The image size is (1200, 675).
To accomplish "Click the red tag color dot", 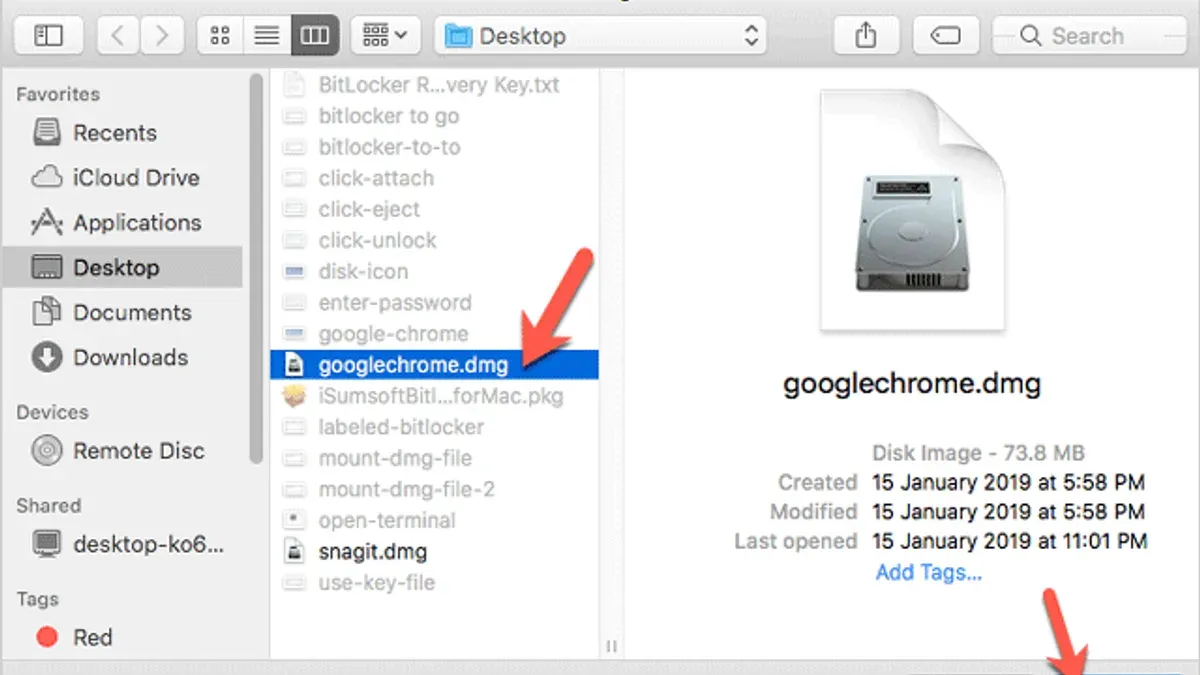I will [46, 637].
